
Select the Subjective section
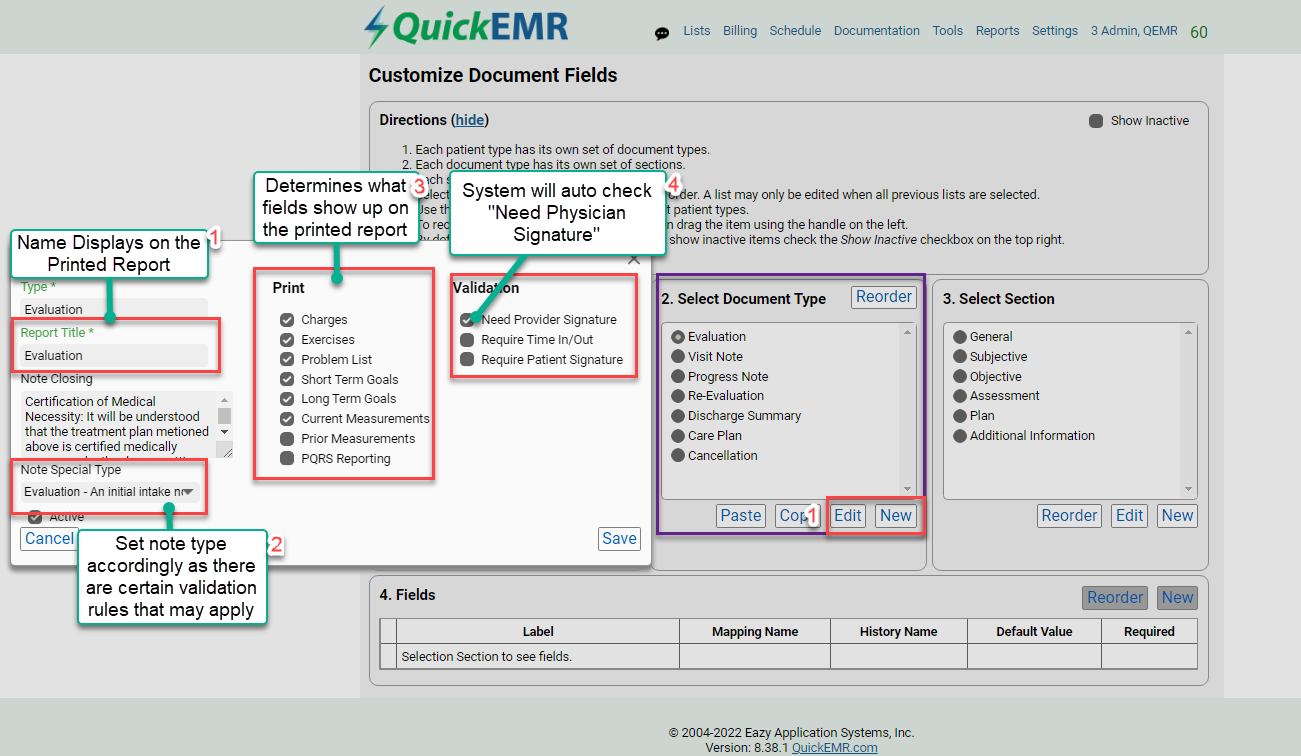[960, 357]
